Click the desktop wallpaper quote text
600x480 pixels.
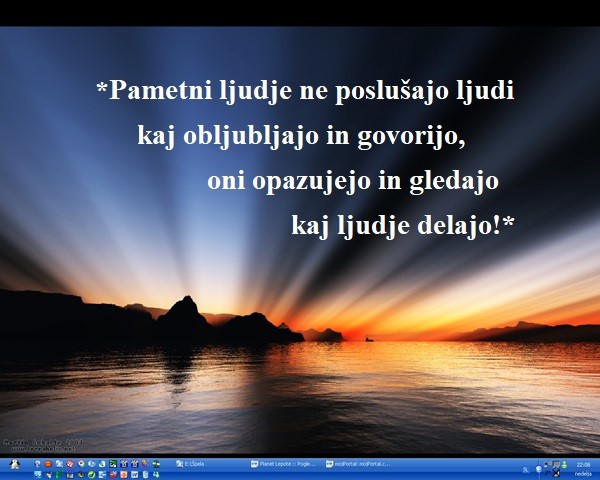[x=305, y=157]
